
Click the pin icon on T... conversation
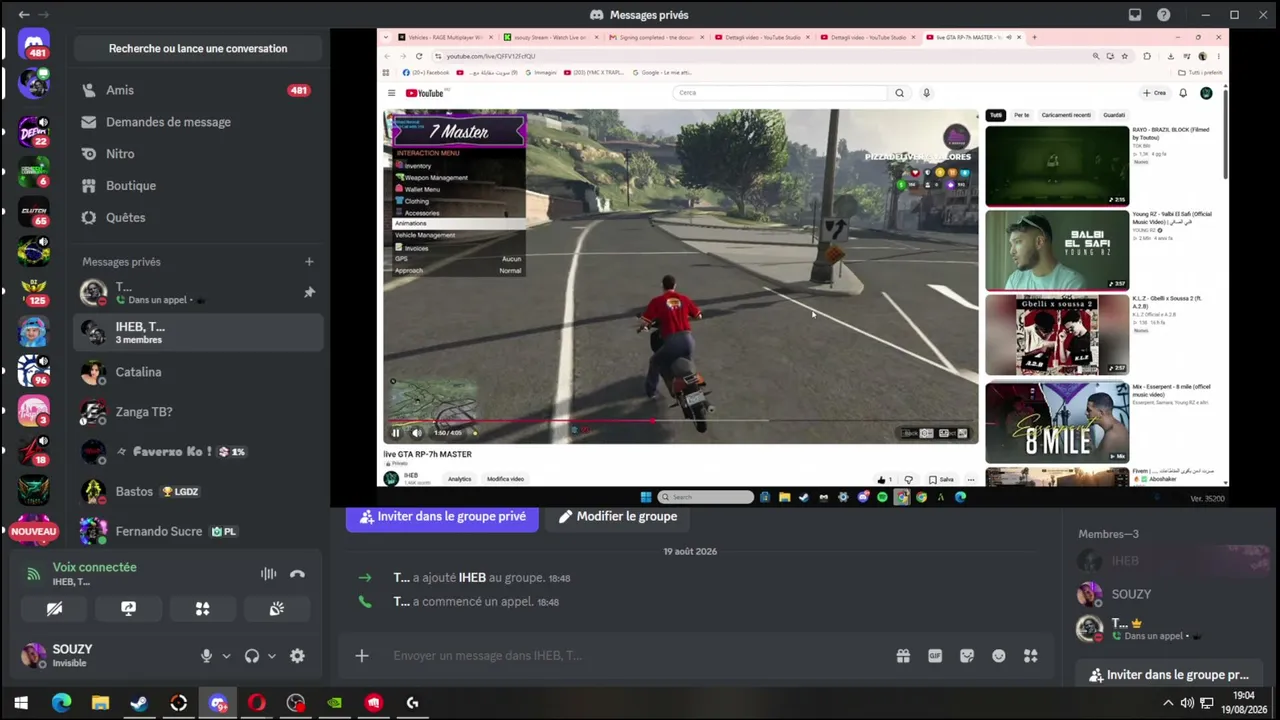click(x=309, y=292)
